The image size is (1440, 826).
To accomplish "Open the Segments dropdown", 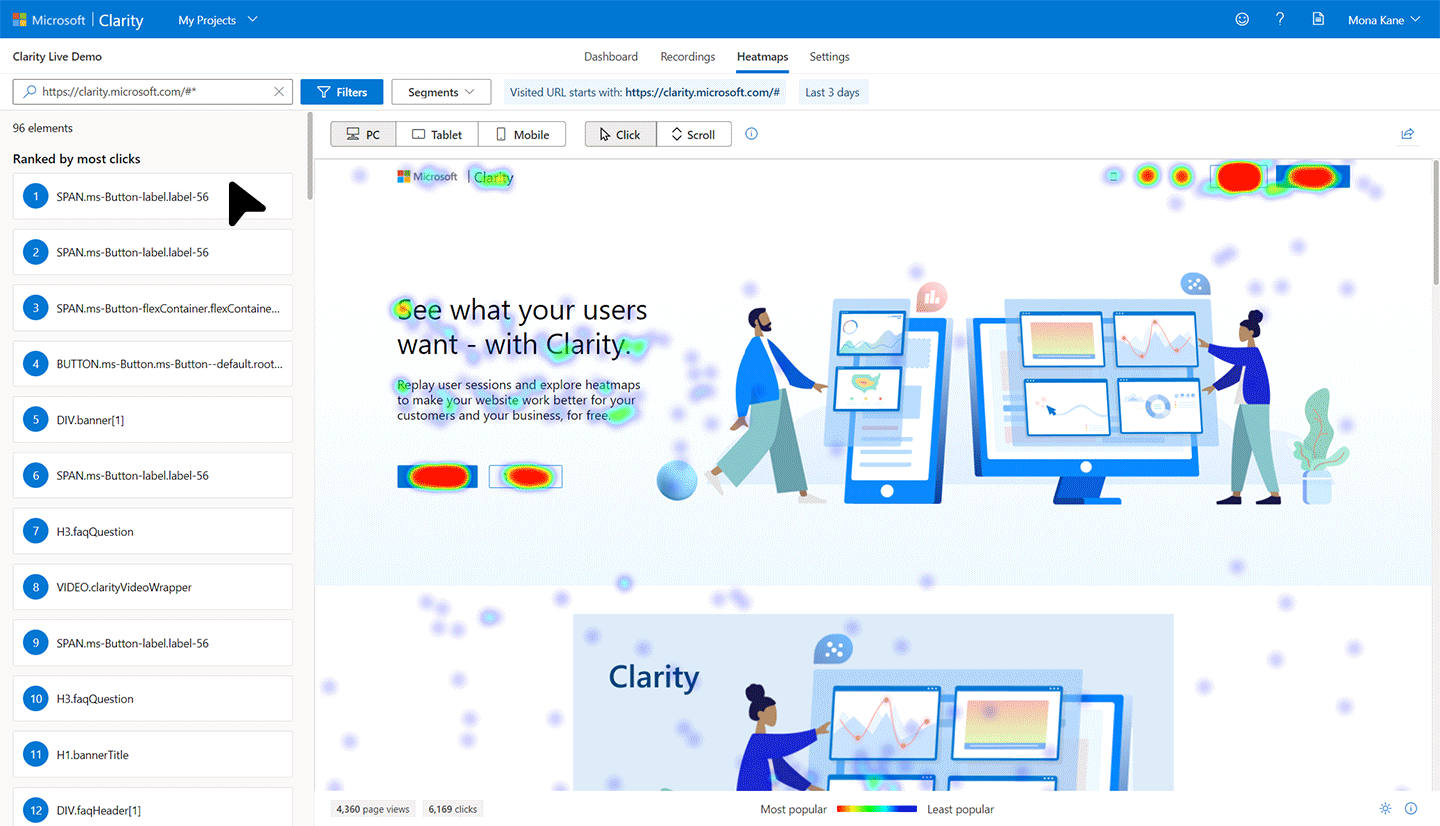I will click(441, 92).
